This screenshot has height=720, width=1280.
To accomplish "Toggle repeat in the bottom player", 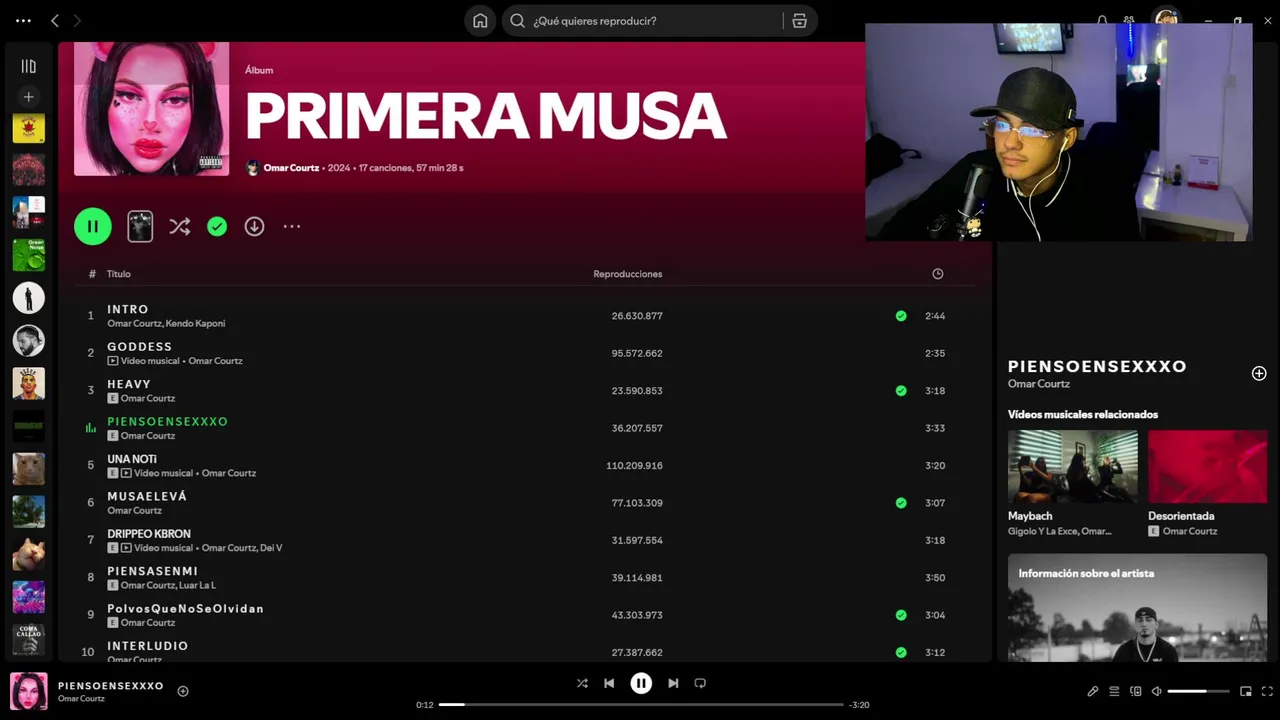I will coord(700,683).
